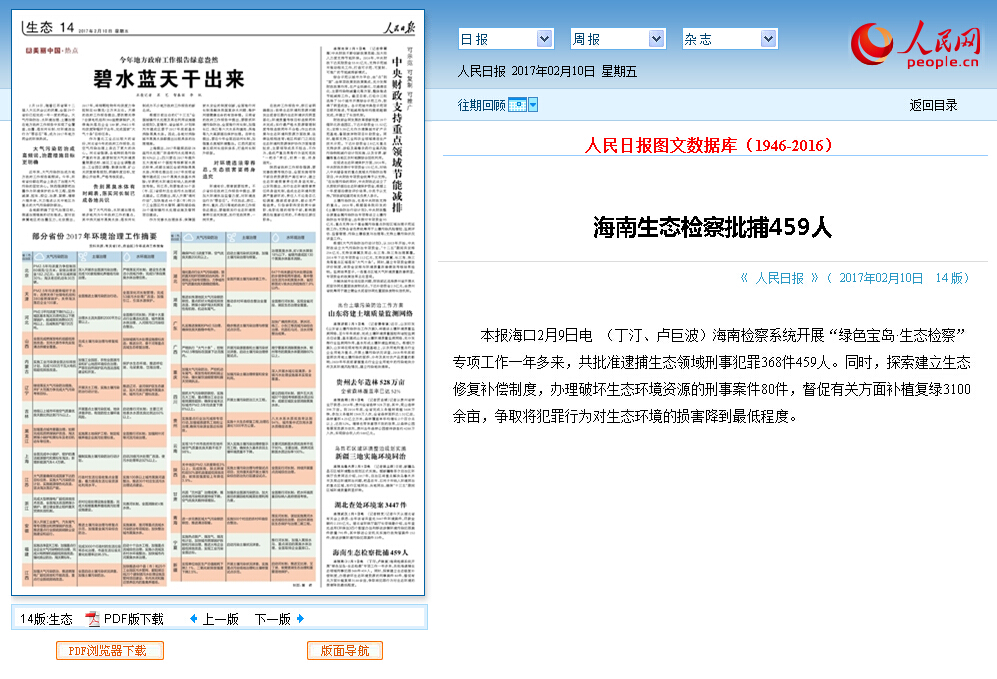Go to 上一版 previous page
The width and height of the screenshot is (997, 679).
point(221,619)
